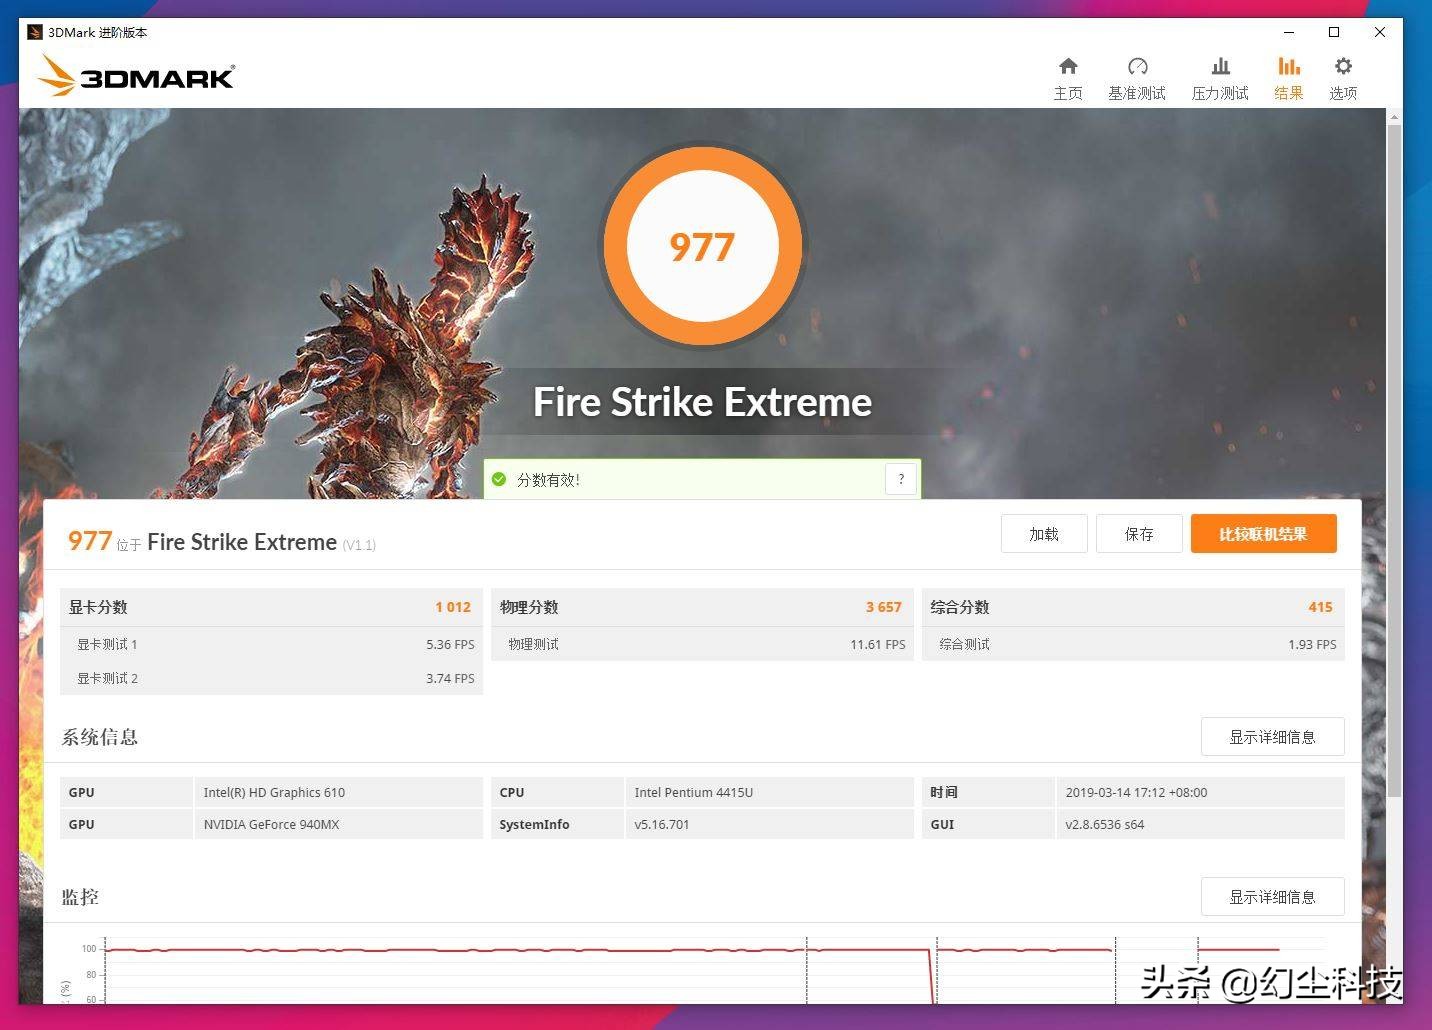Image resolution: width=1432 pixels, height=1030 pixels.
Task: Click the combined score value 415
Action: tap(1320, 607)
